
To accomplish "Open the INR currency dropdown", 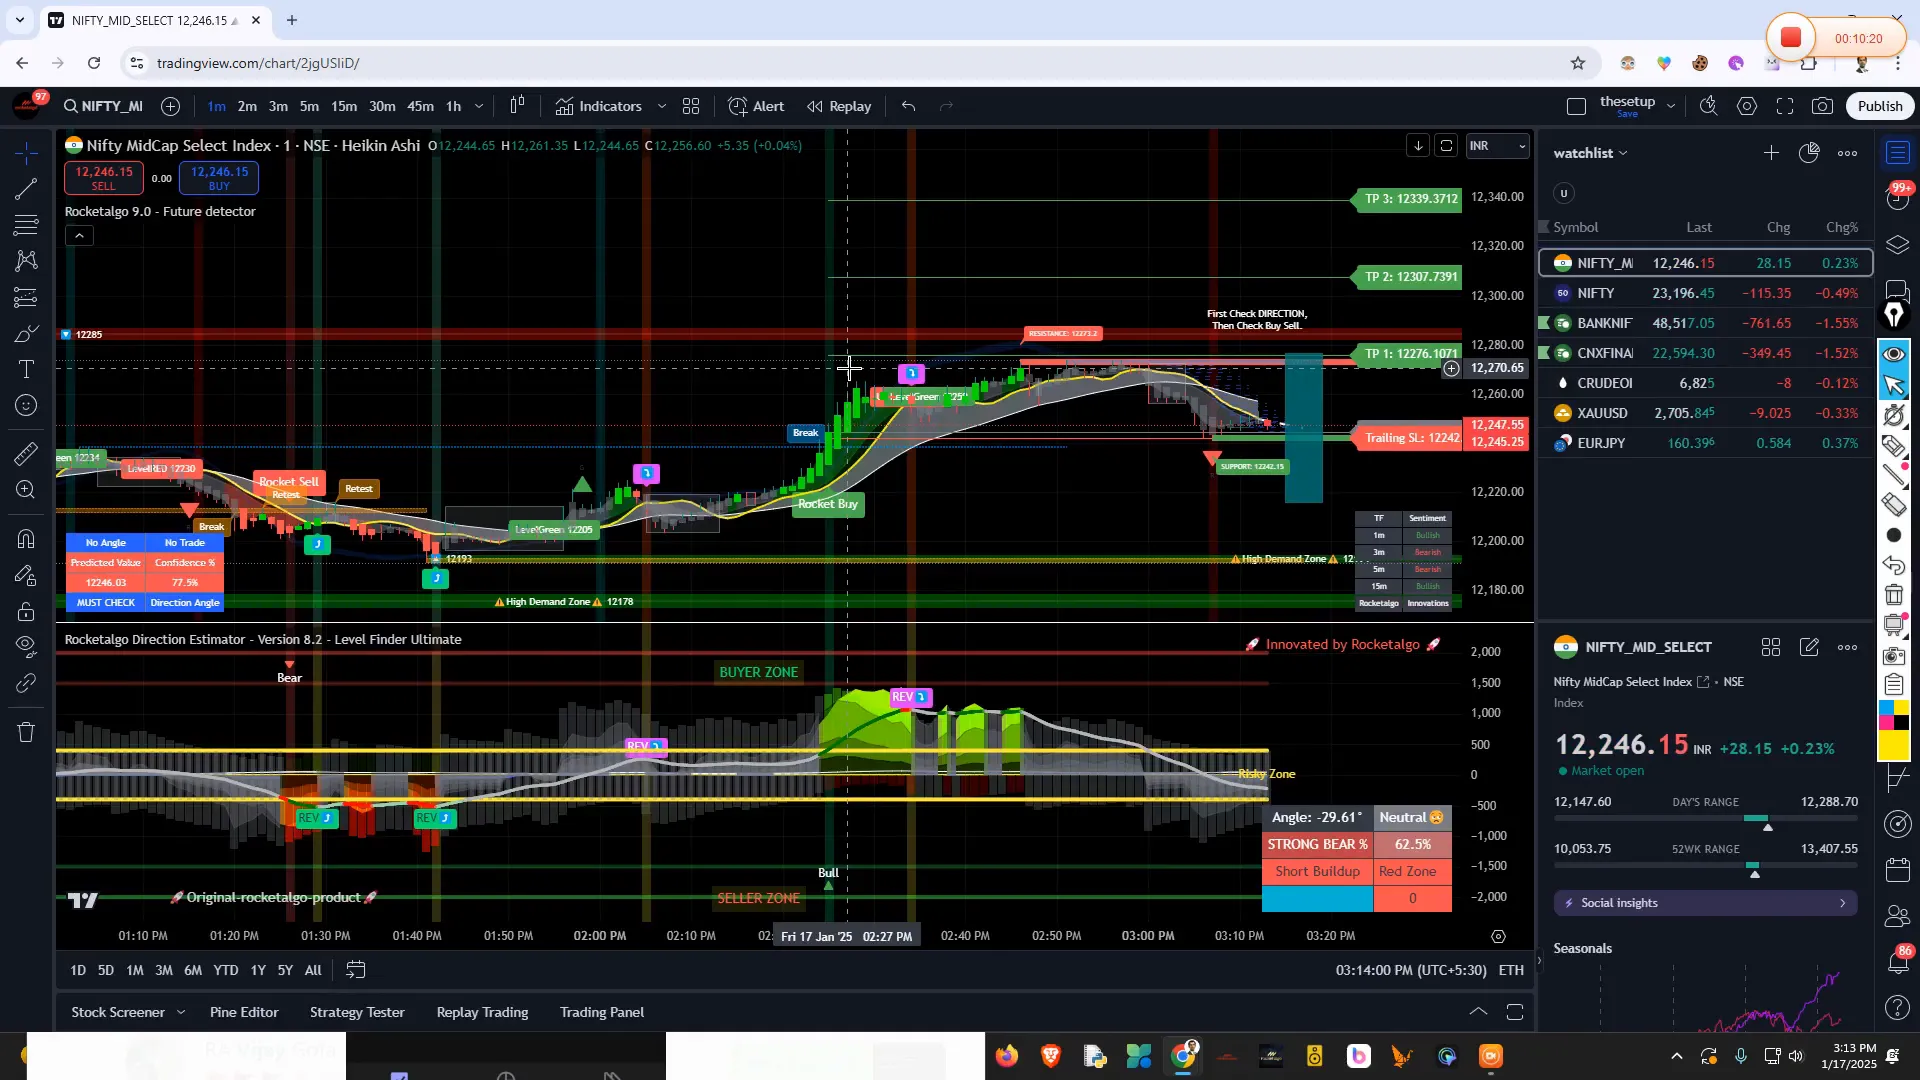I will [x=1497, y=145].
